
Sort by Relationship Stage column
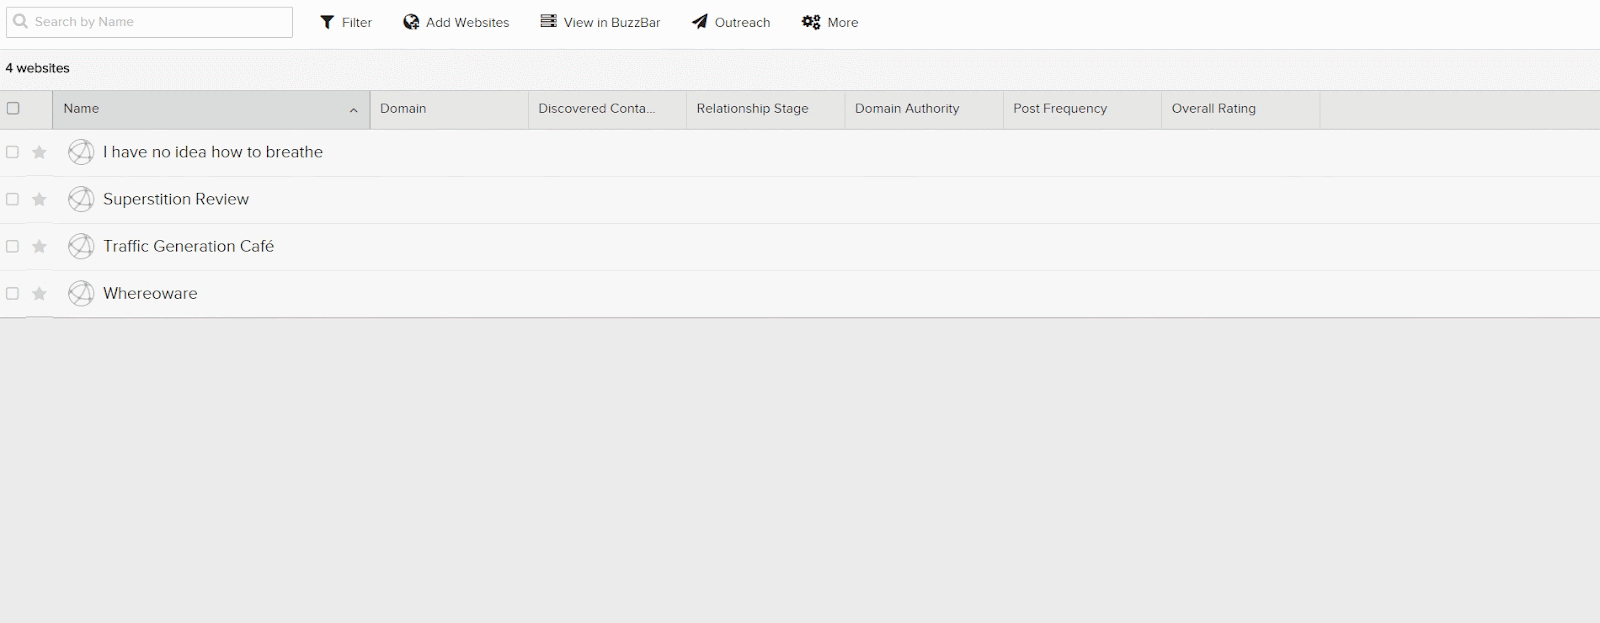pos(752,109)
